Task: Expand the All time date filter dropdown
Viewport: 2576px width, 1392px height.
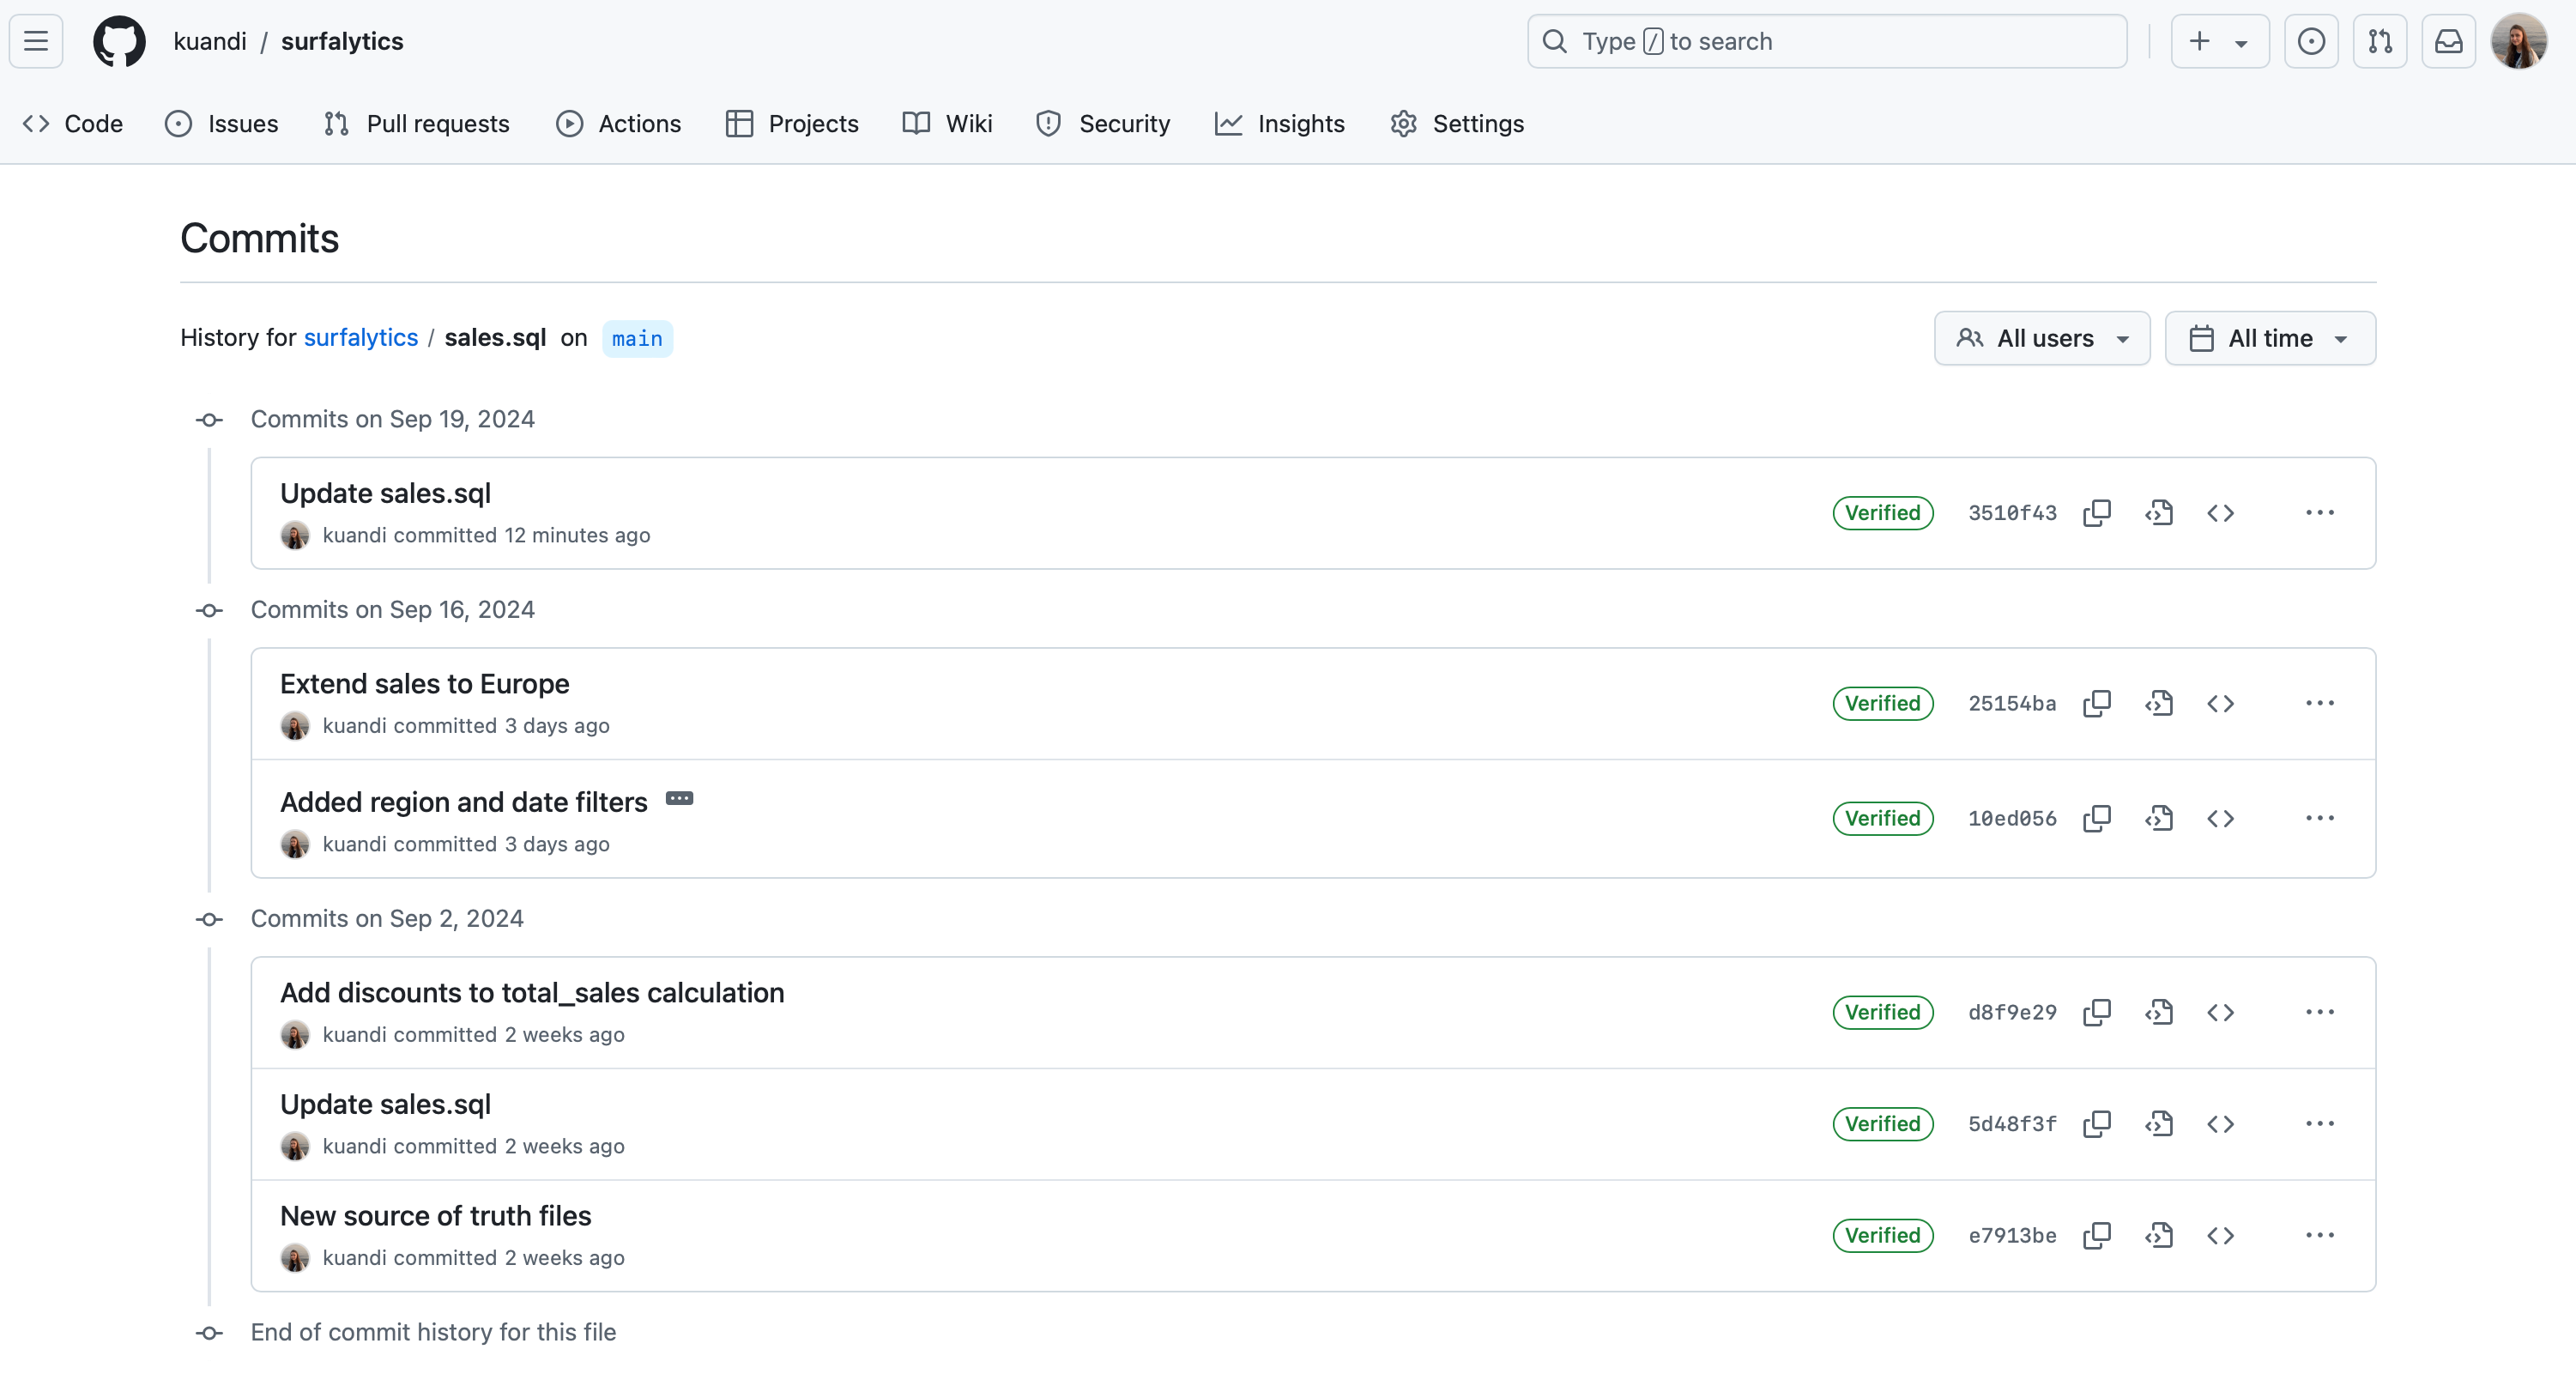Action: click(2270, 338)
